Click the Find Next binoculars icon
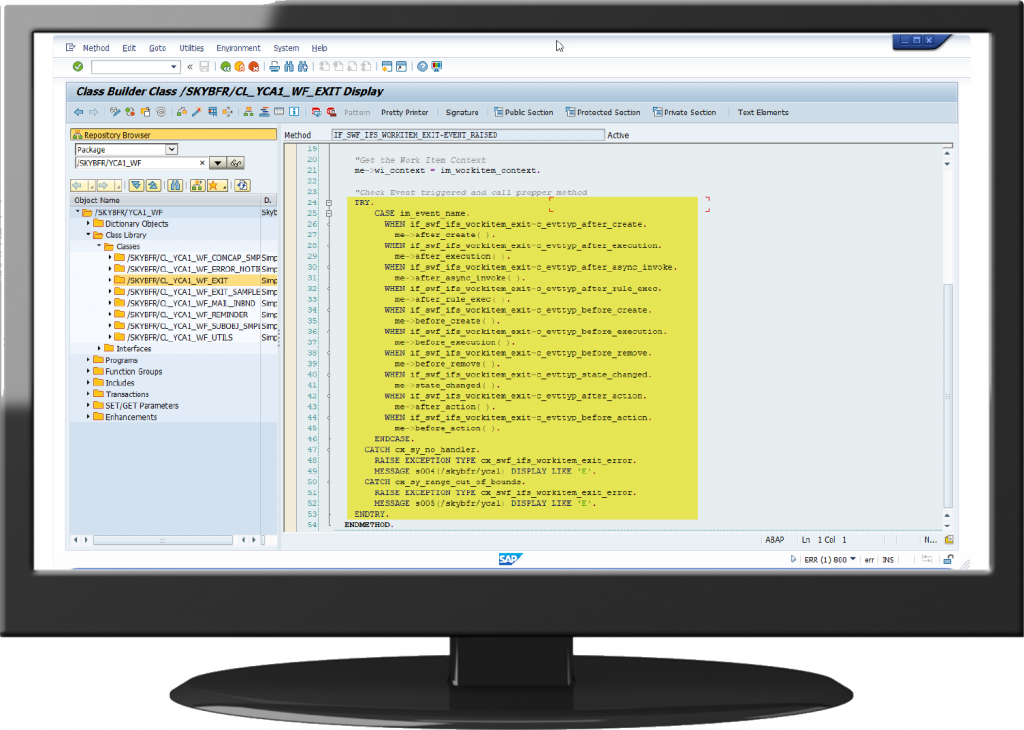 pos(302,67)
